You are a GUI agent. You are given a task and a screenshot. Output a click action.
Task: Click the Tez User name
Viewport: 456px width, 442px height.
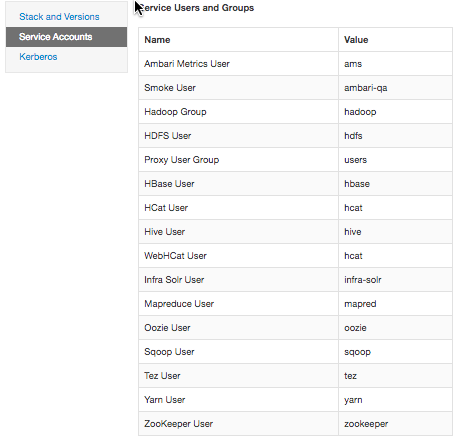[x=162, y=376]
